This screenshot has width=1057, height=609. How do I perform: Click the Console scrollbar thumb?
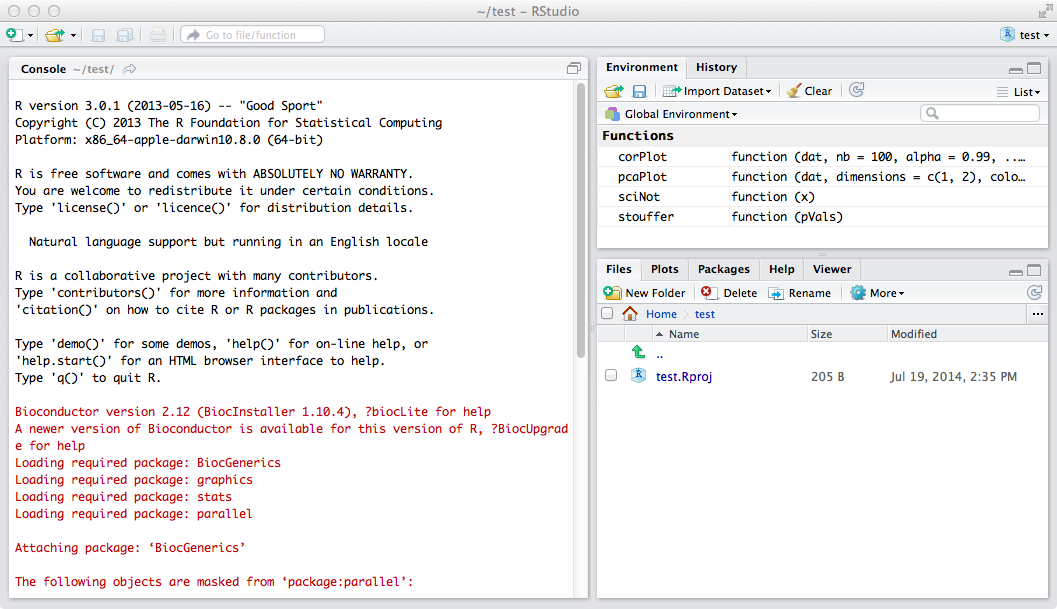(581, 221)
